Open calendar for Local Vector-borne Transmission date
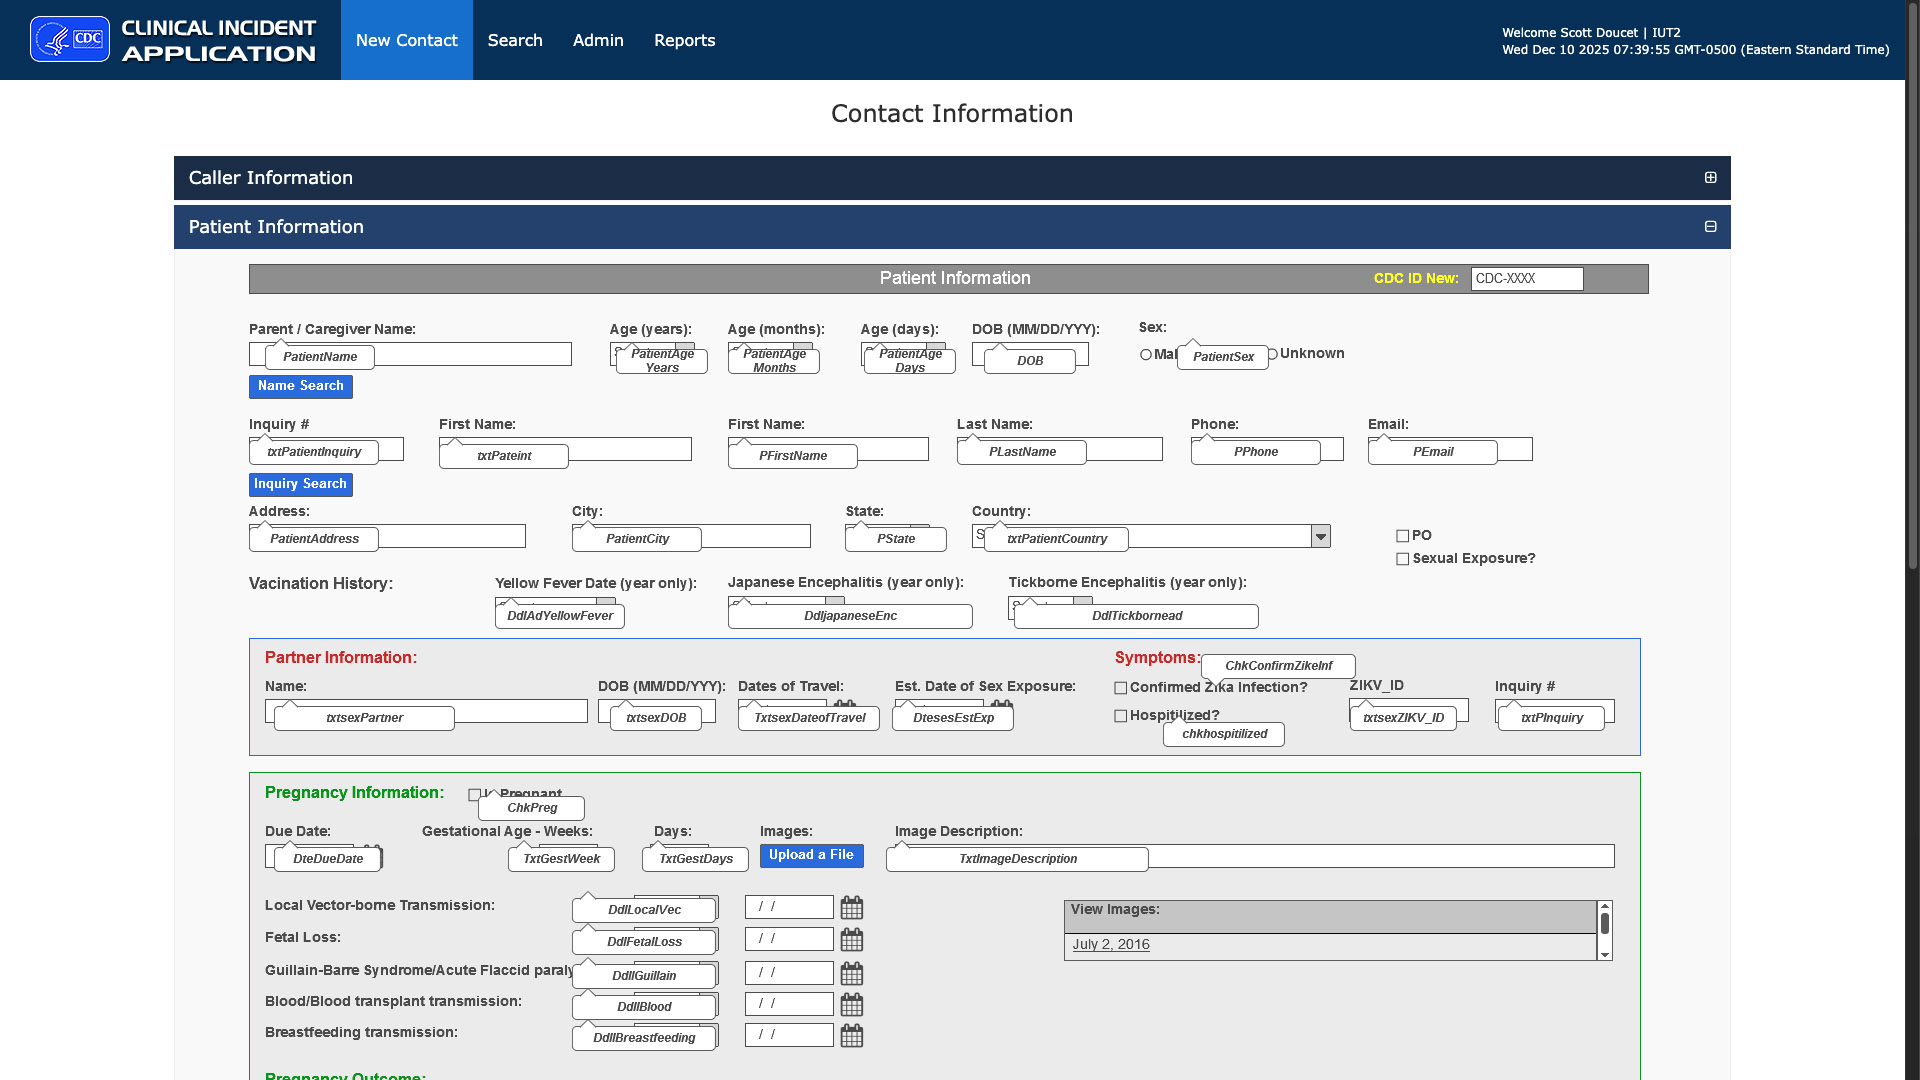 pos(851,908)
